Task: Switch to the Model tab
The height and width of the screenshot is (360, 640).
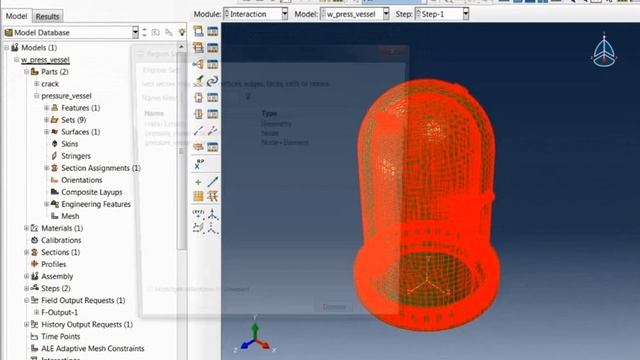Action: point(16,16)
